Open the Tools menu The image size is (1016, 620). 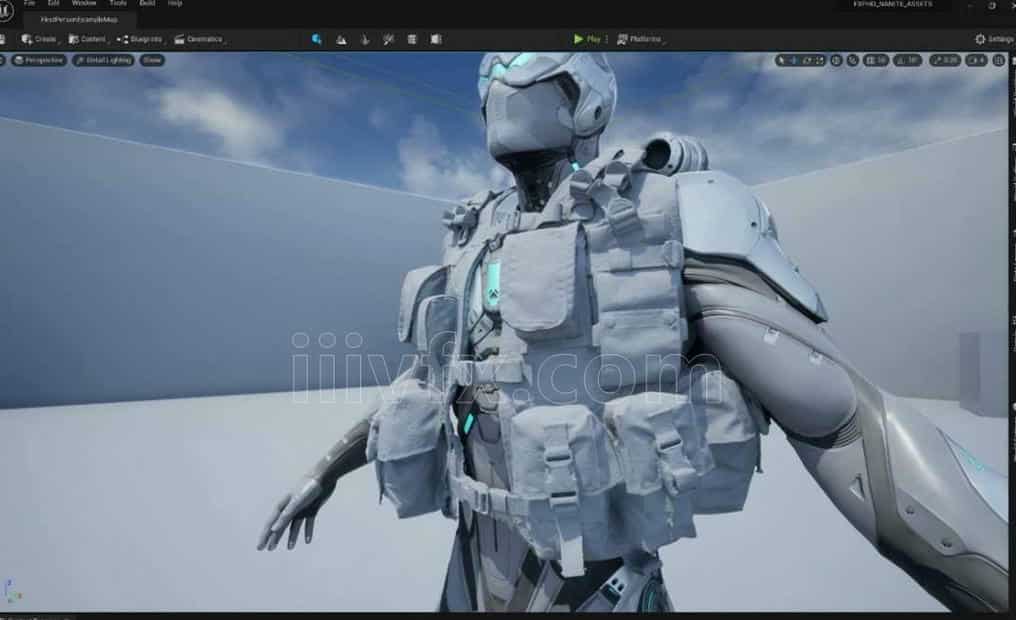[x=118, y=4]
